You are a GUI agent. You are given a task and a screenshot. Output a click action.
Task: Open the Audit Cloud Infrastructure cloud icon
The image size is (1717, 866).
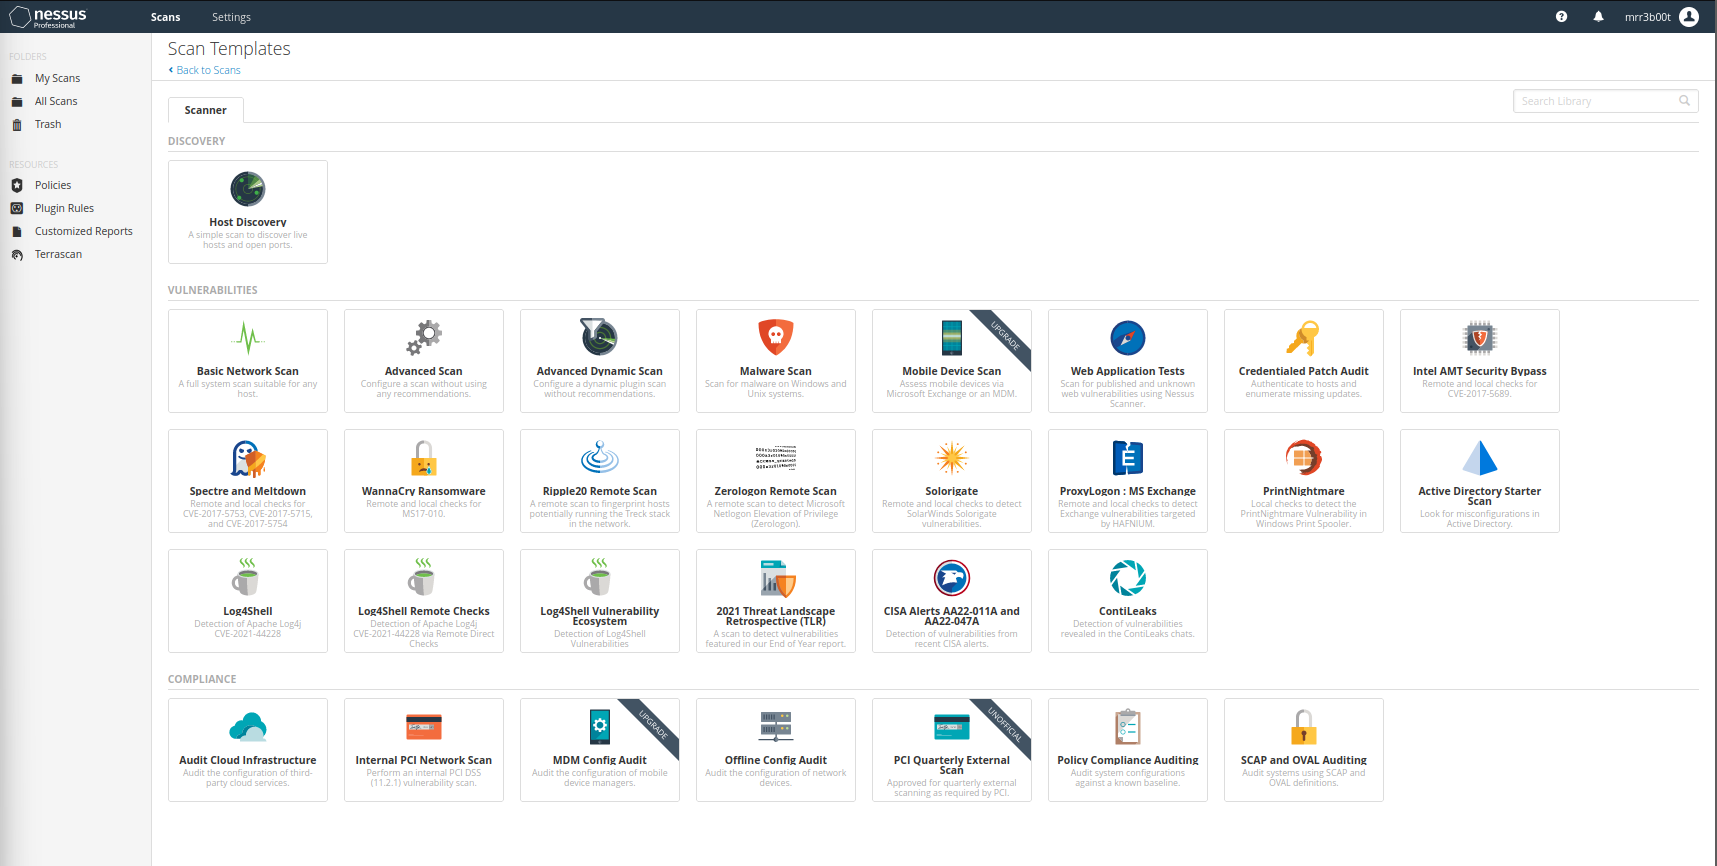(x=248, y=726)
